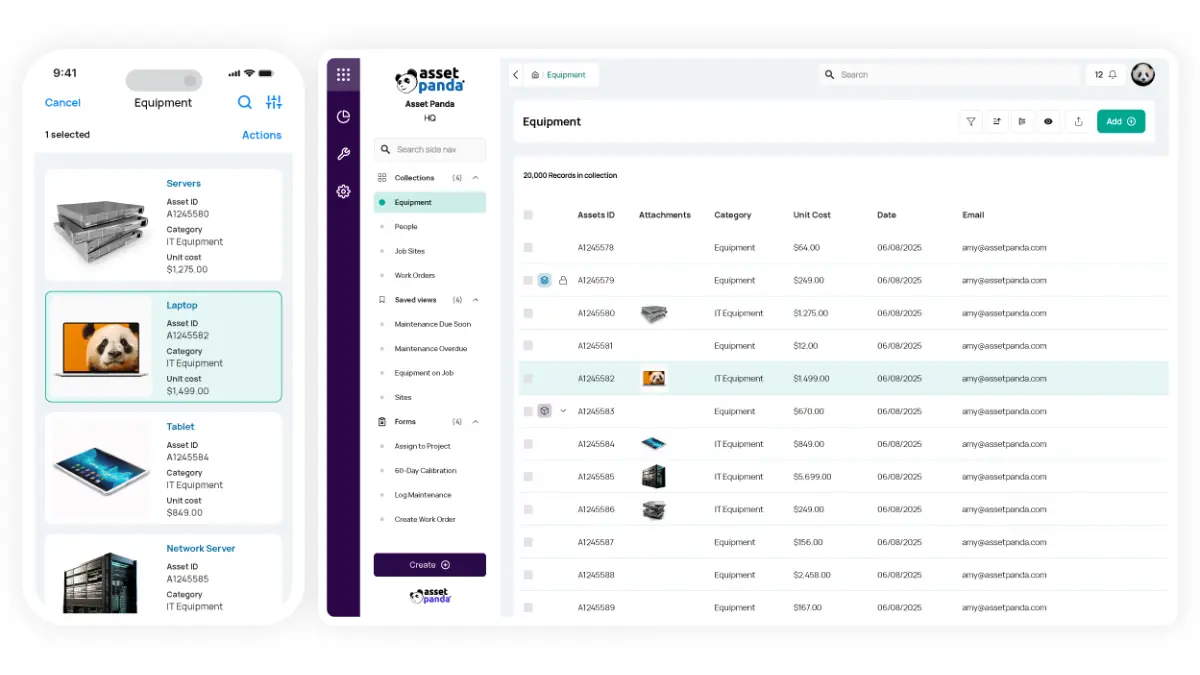Expand row A1245583 using its chevron
This screenshot has height=675, width=1200.
pos(563,411)
